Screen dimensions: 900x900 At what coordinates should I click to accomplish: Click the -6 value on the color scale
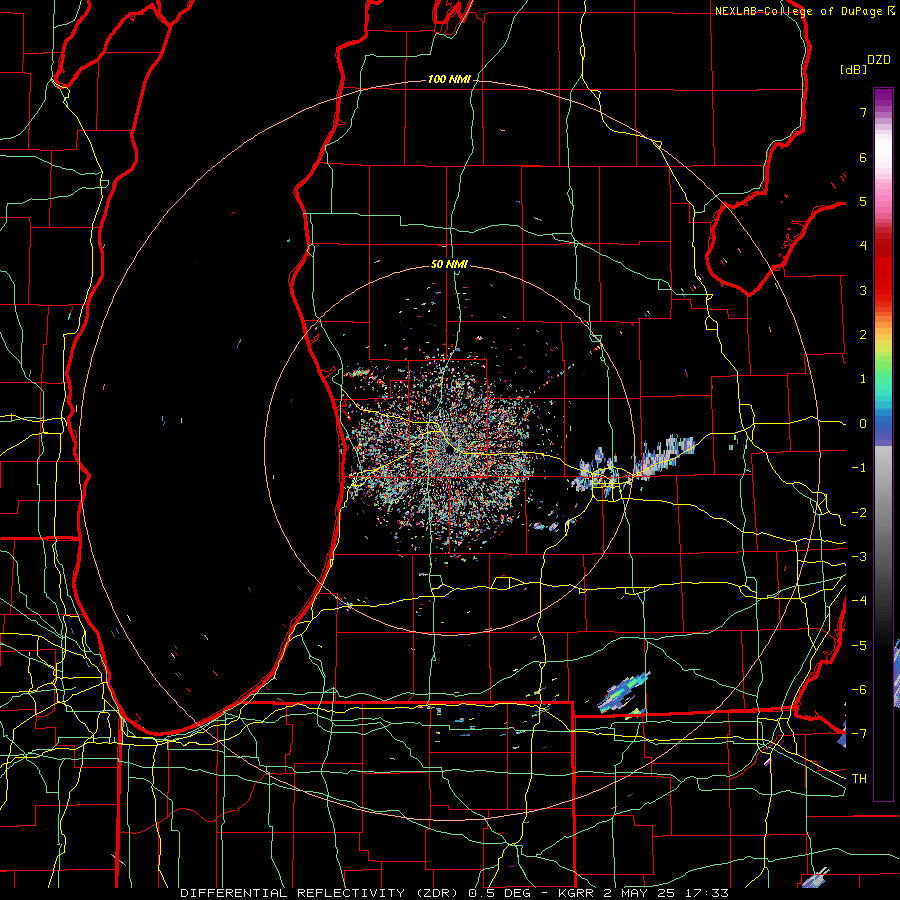(x=859, y=690)
